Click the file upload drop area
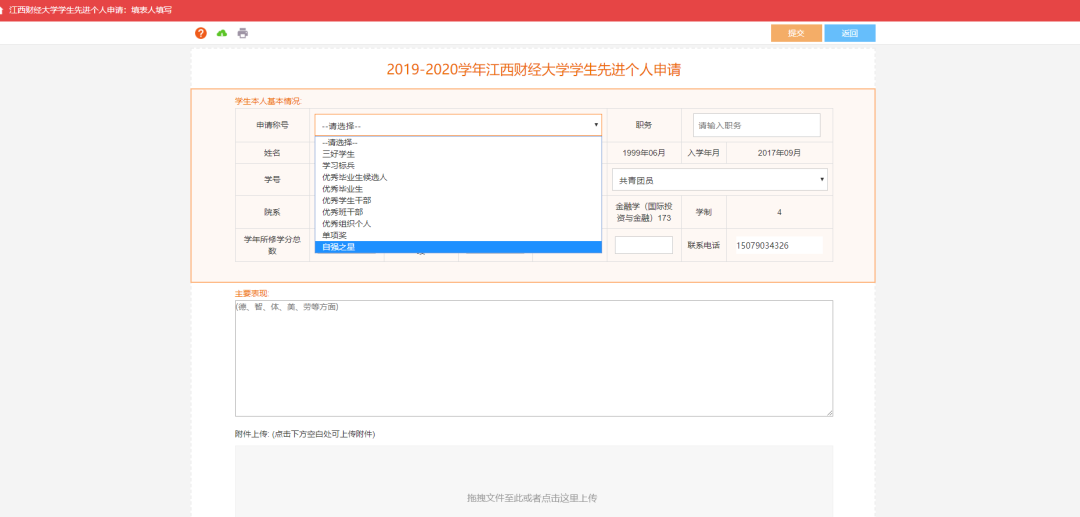 534,482
